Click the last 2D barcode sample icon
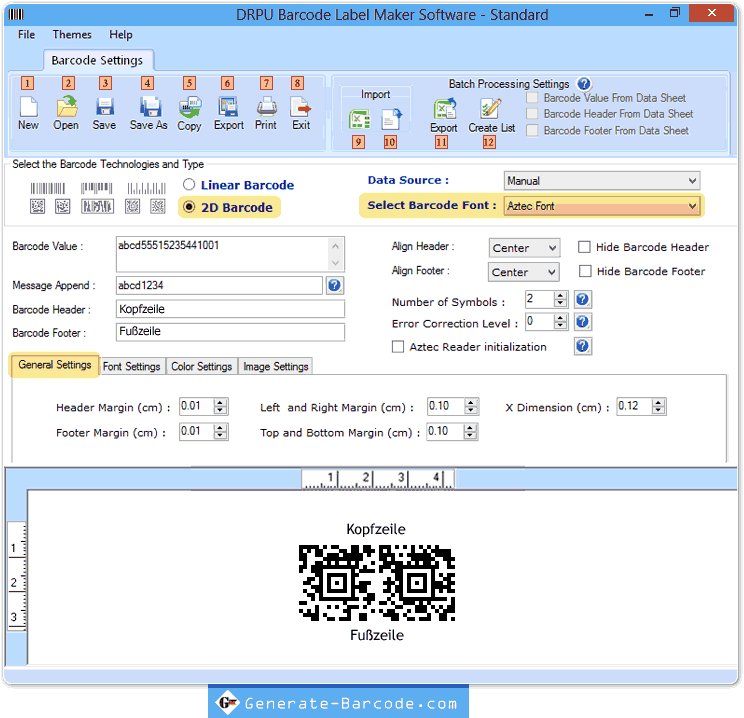This screenshot has height=718, width=744. [158, 206]
